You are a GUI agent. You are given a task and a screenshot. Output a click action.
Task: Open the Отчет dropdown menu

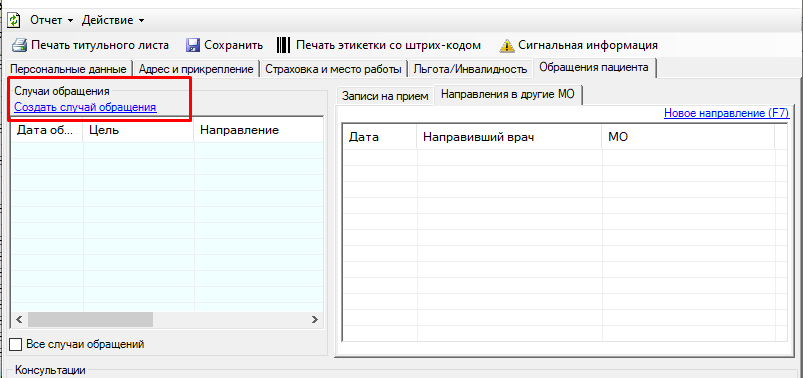pos(51,20)
